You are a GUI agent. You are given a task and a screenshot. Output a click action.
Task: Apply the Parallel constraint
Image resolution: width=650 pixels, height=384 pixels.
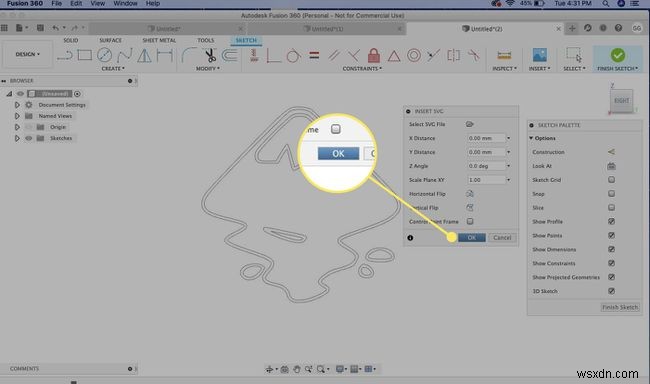click(x=334, y=55)
